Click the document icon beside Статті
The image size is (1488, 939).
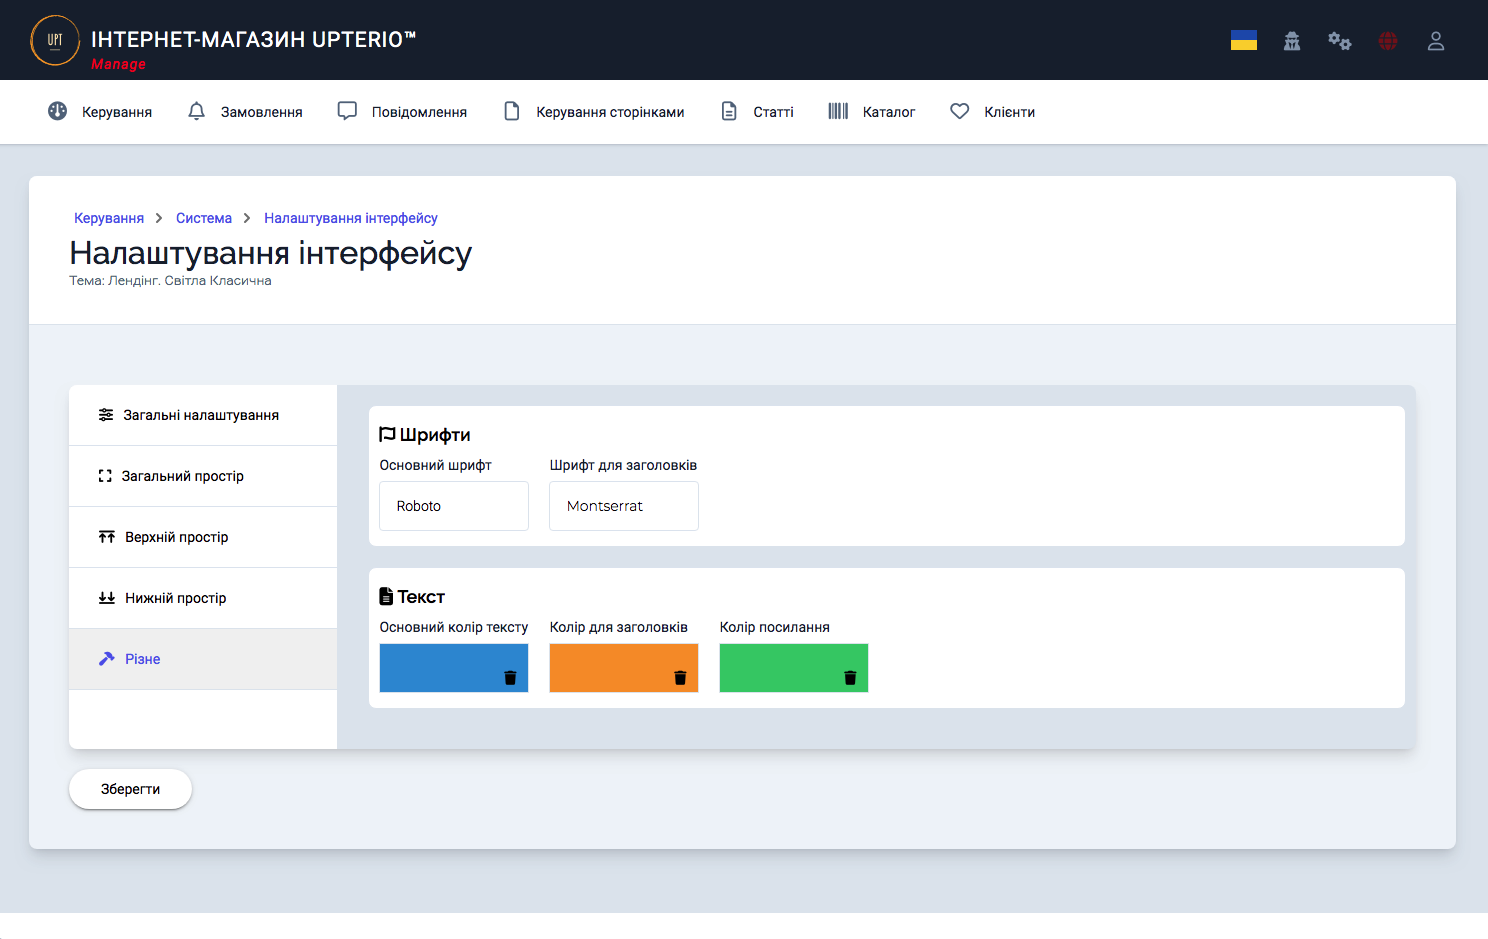729,111
